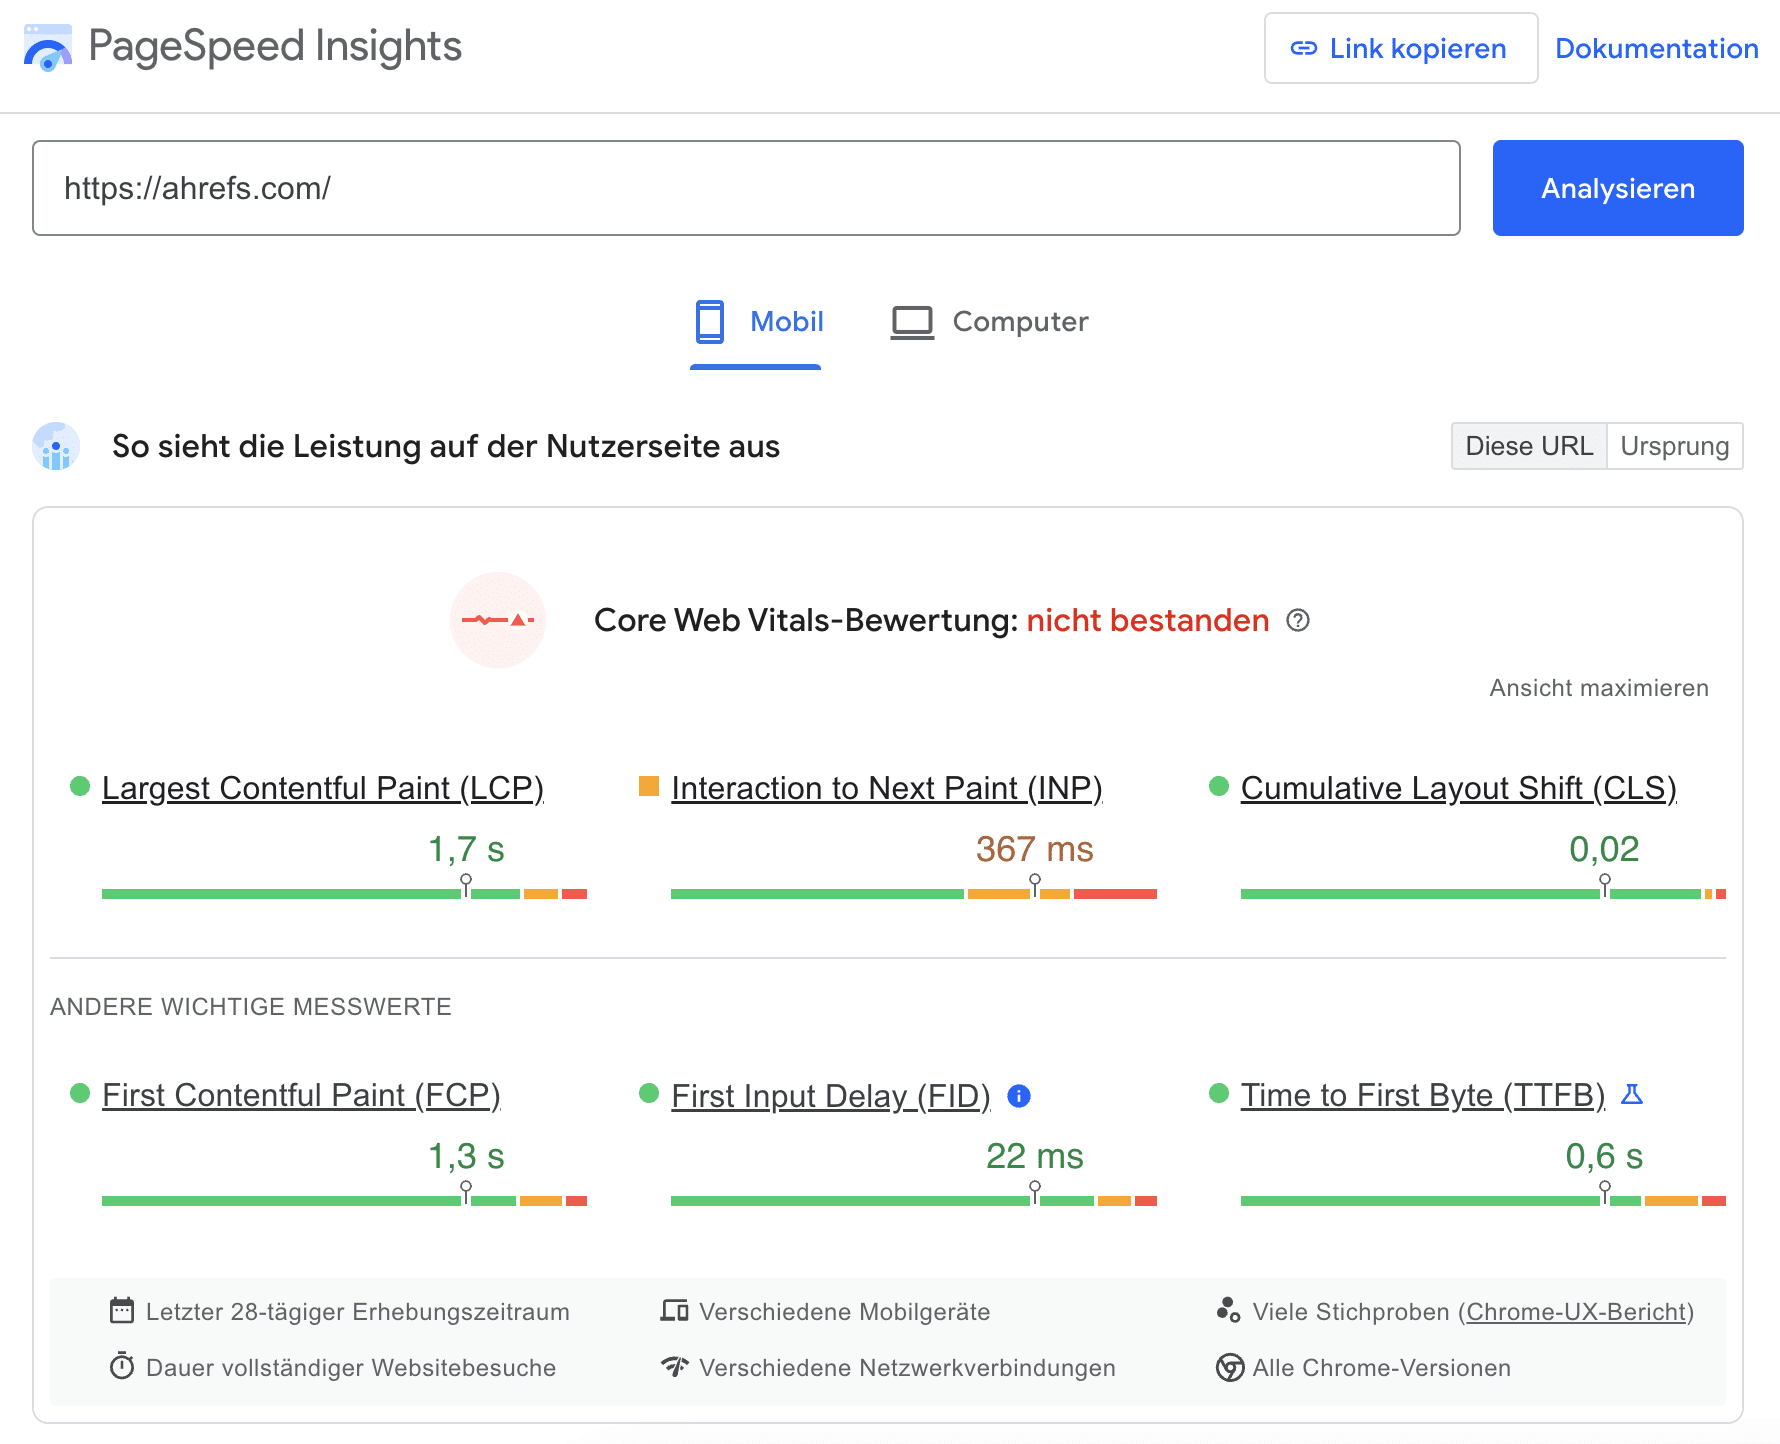Viewport: 1780px width, 1444px height.
Task: Click the FCP value 1,3 s
Action: point(466,1156)
